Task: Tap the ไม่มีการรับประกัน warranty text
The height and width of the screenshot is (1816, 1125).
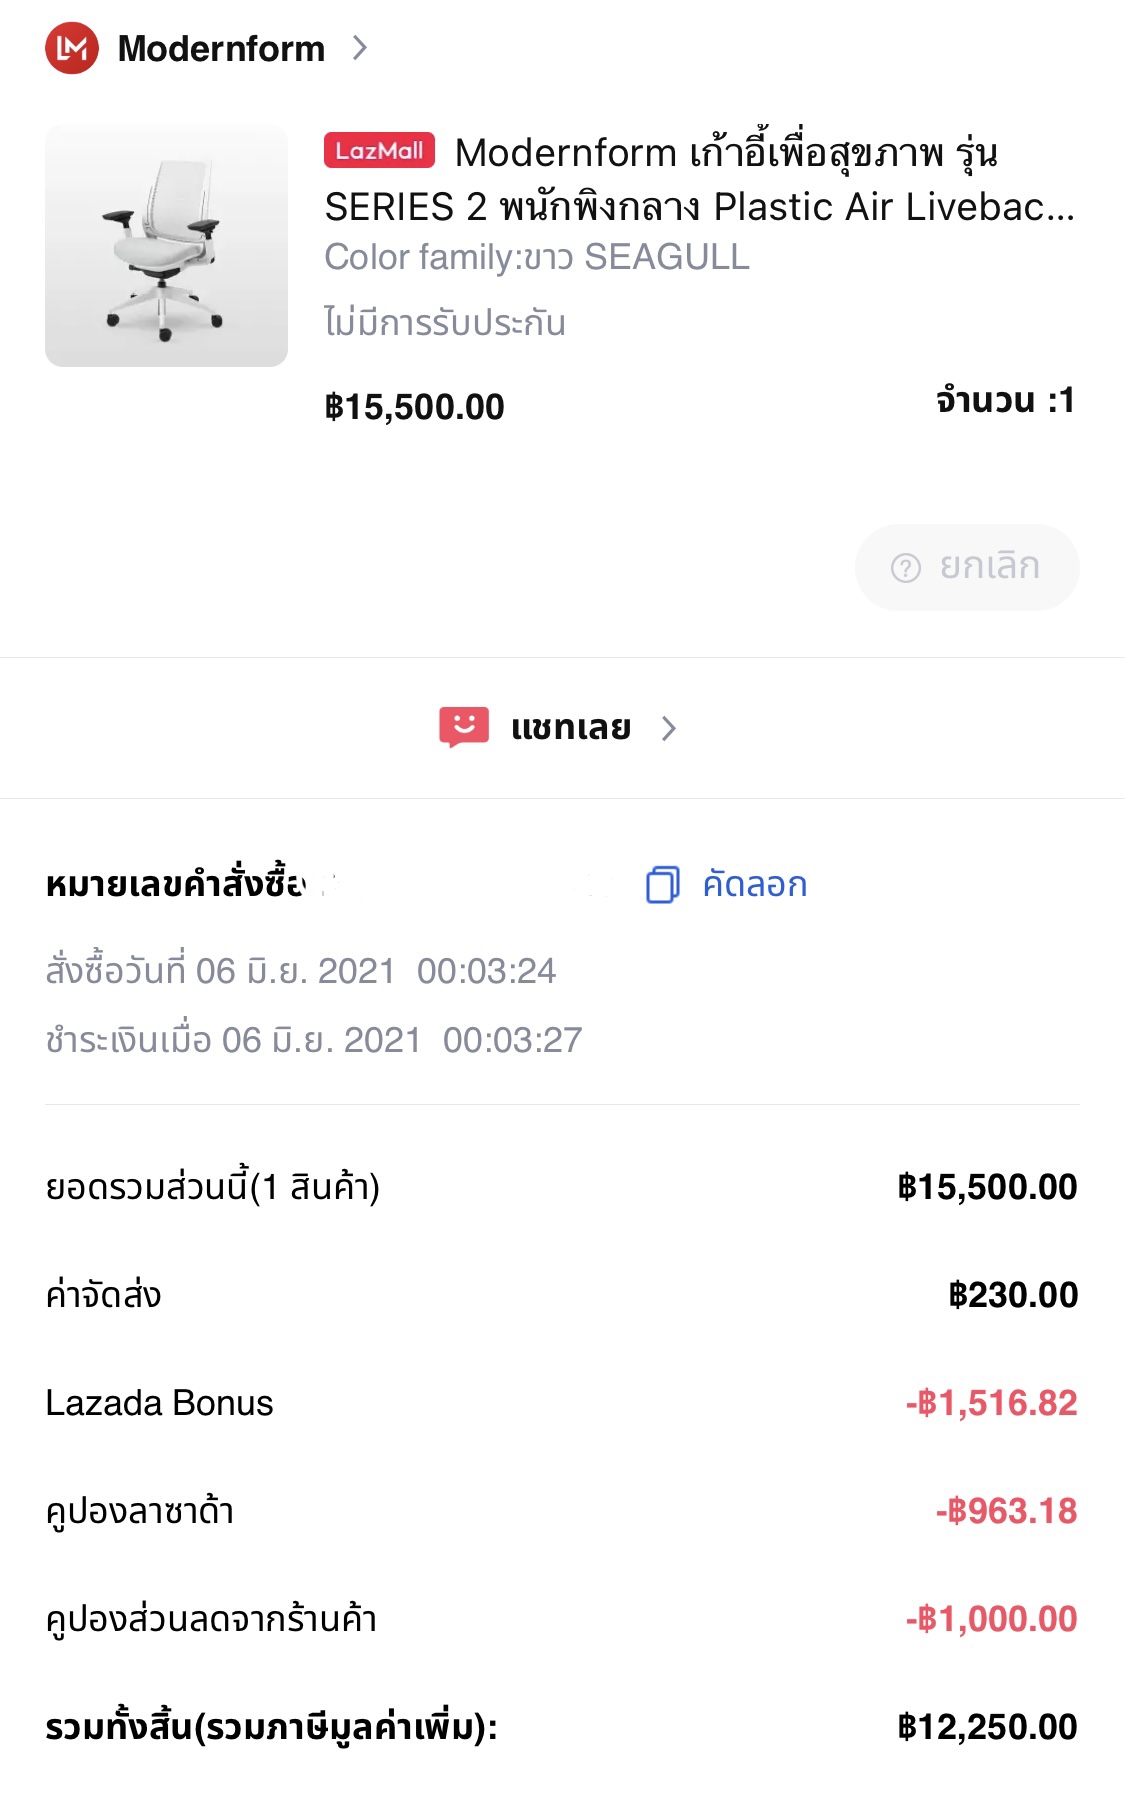Action: [445, 323]
